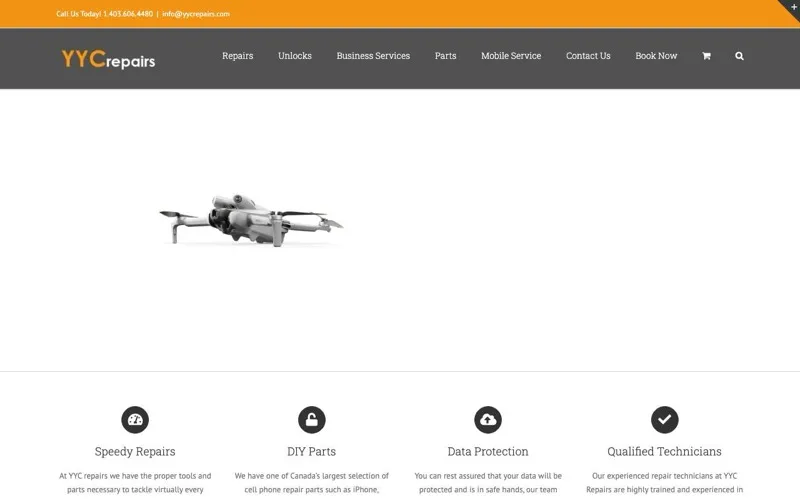Click the Book Now link
This screenshot has width=800, height=500.
pyautogui.click(x=656, y=56)
